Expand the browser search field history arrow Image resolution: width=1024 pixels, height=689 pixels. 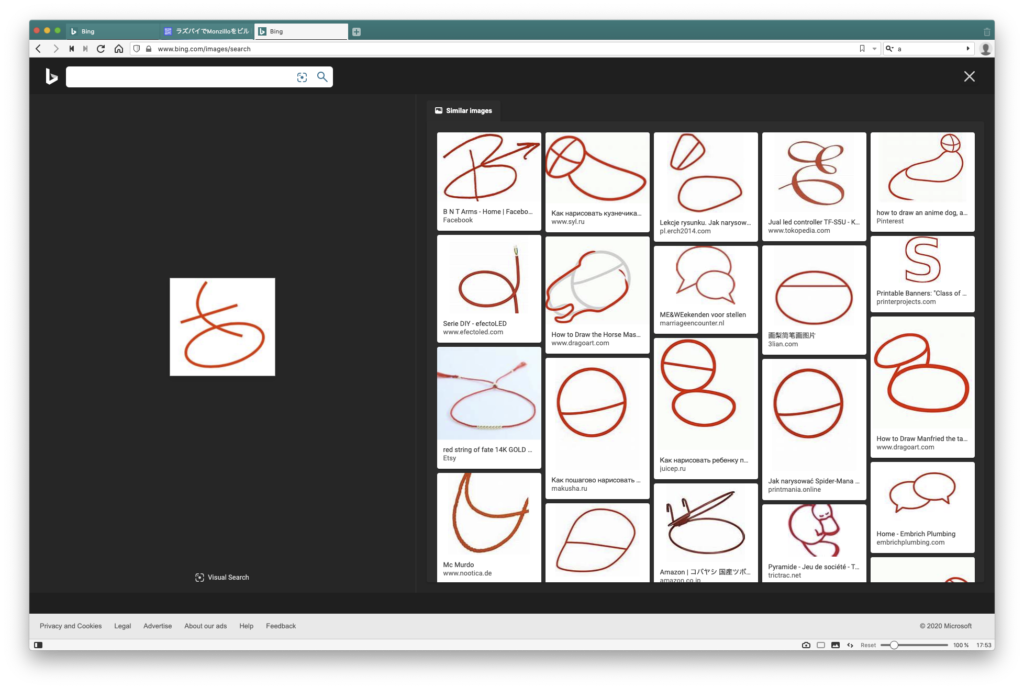967,48
